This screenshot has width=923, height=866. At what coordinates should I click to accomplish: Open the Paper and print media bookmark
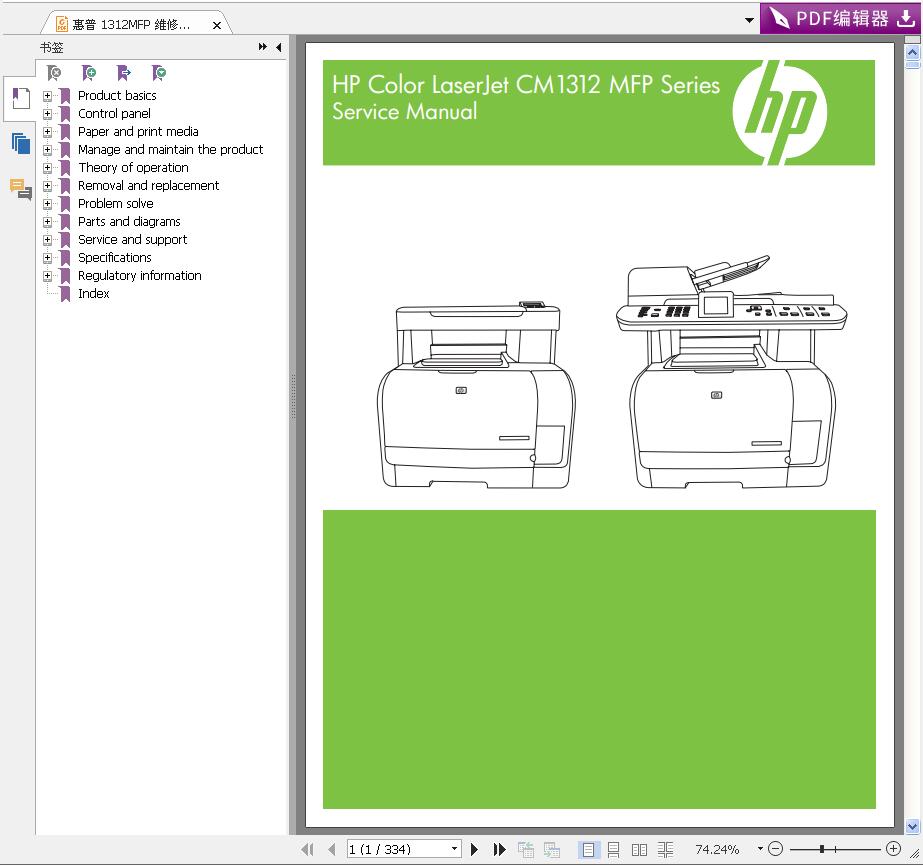[x=138, y=132]
